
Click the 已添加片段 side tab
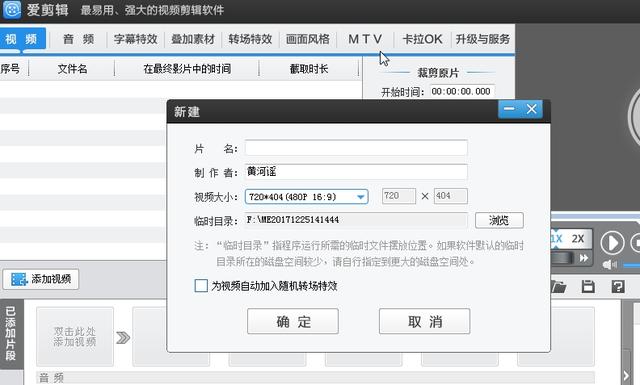[x=11, y=333]
